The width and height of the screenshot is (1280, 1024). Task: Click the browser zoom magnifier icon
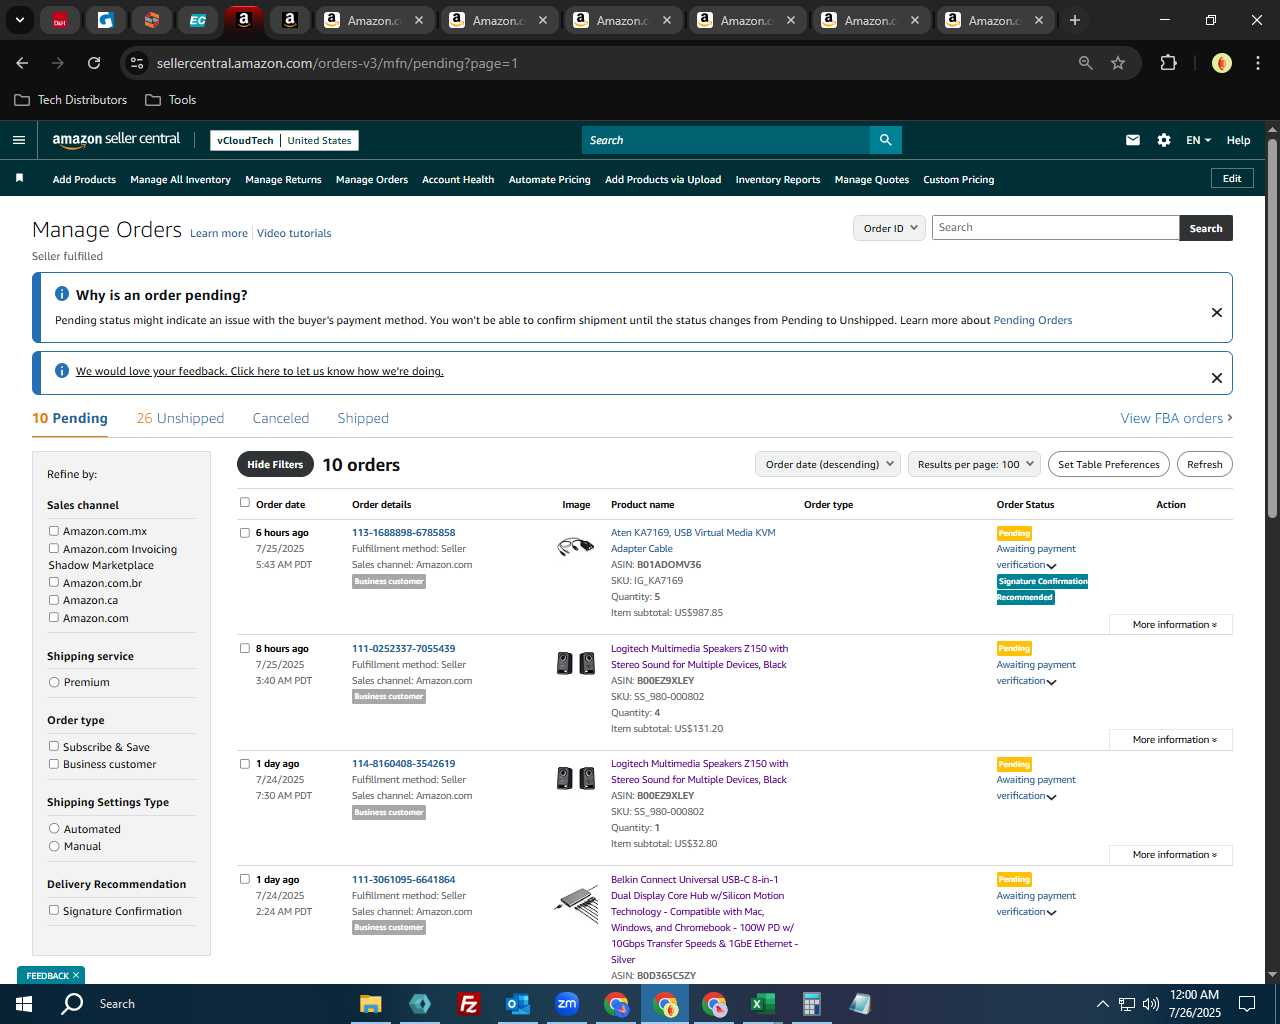[1086, 63]
